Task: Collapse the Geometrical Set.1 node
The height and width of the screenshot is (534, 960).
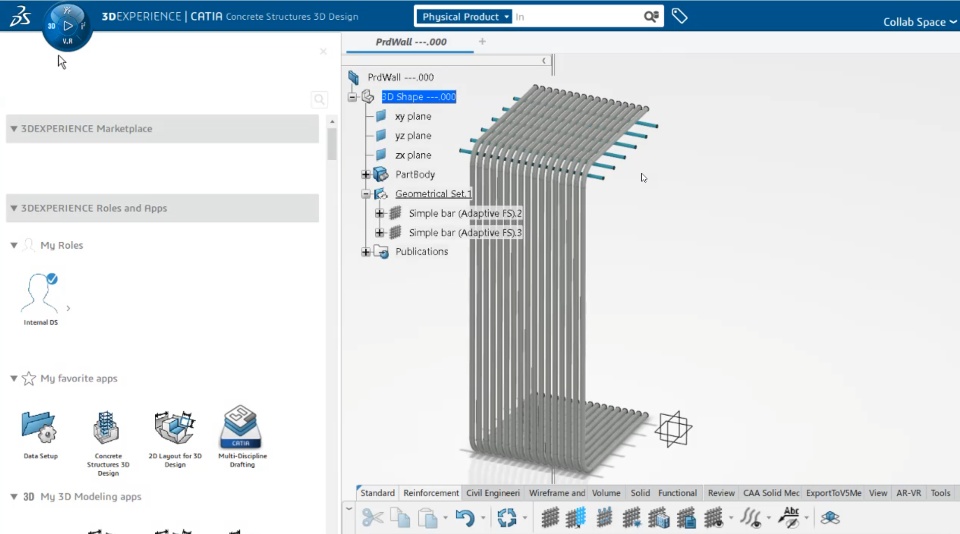Action: click(366, 194)
